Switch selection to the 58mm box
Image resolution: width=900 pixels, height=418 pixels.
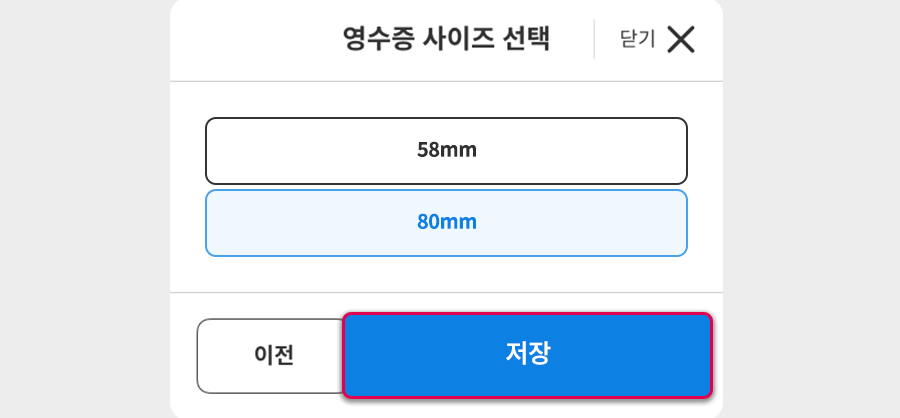[447, 151]
